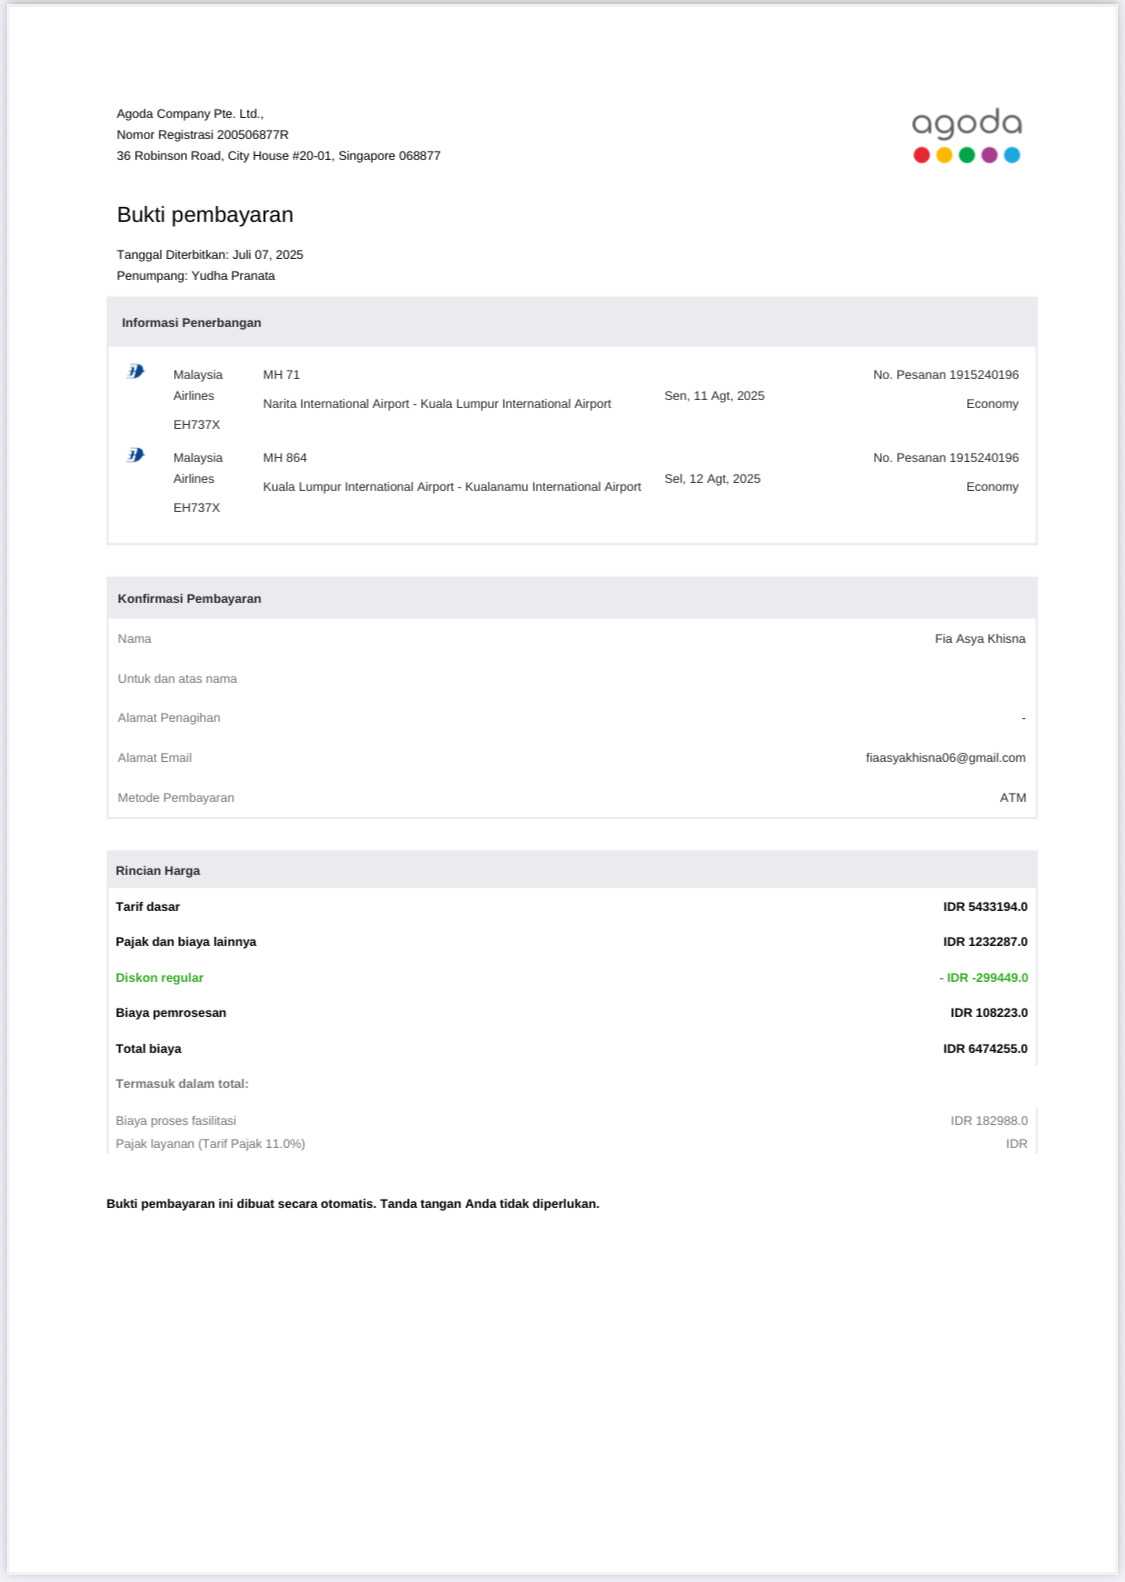Click the Bukti pembayaran title
This screenshot has height=1582, width=1125.
click(205, 215)
